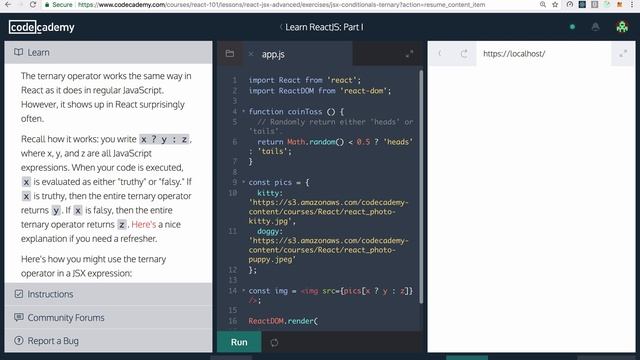Click the Chrome back arrow

(8, 4)
